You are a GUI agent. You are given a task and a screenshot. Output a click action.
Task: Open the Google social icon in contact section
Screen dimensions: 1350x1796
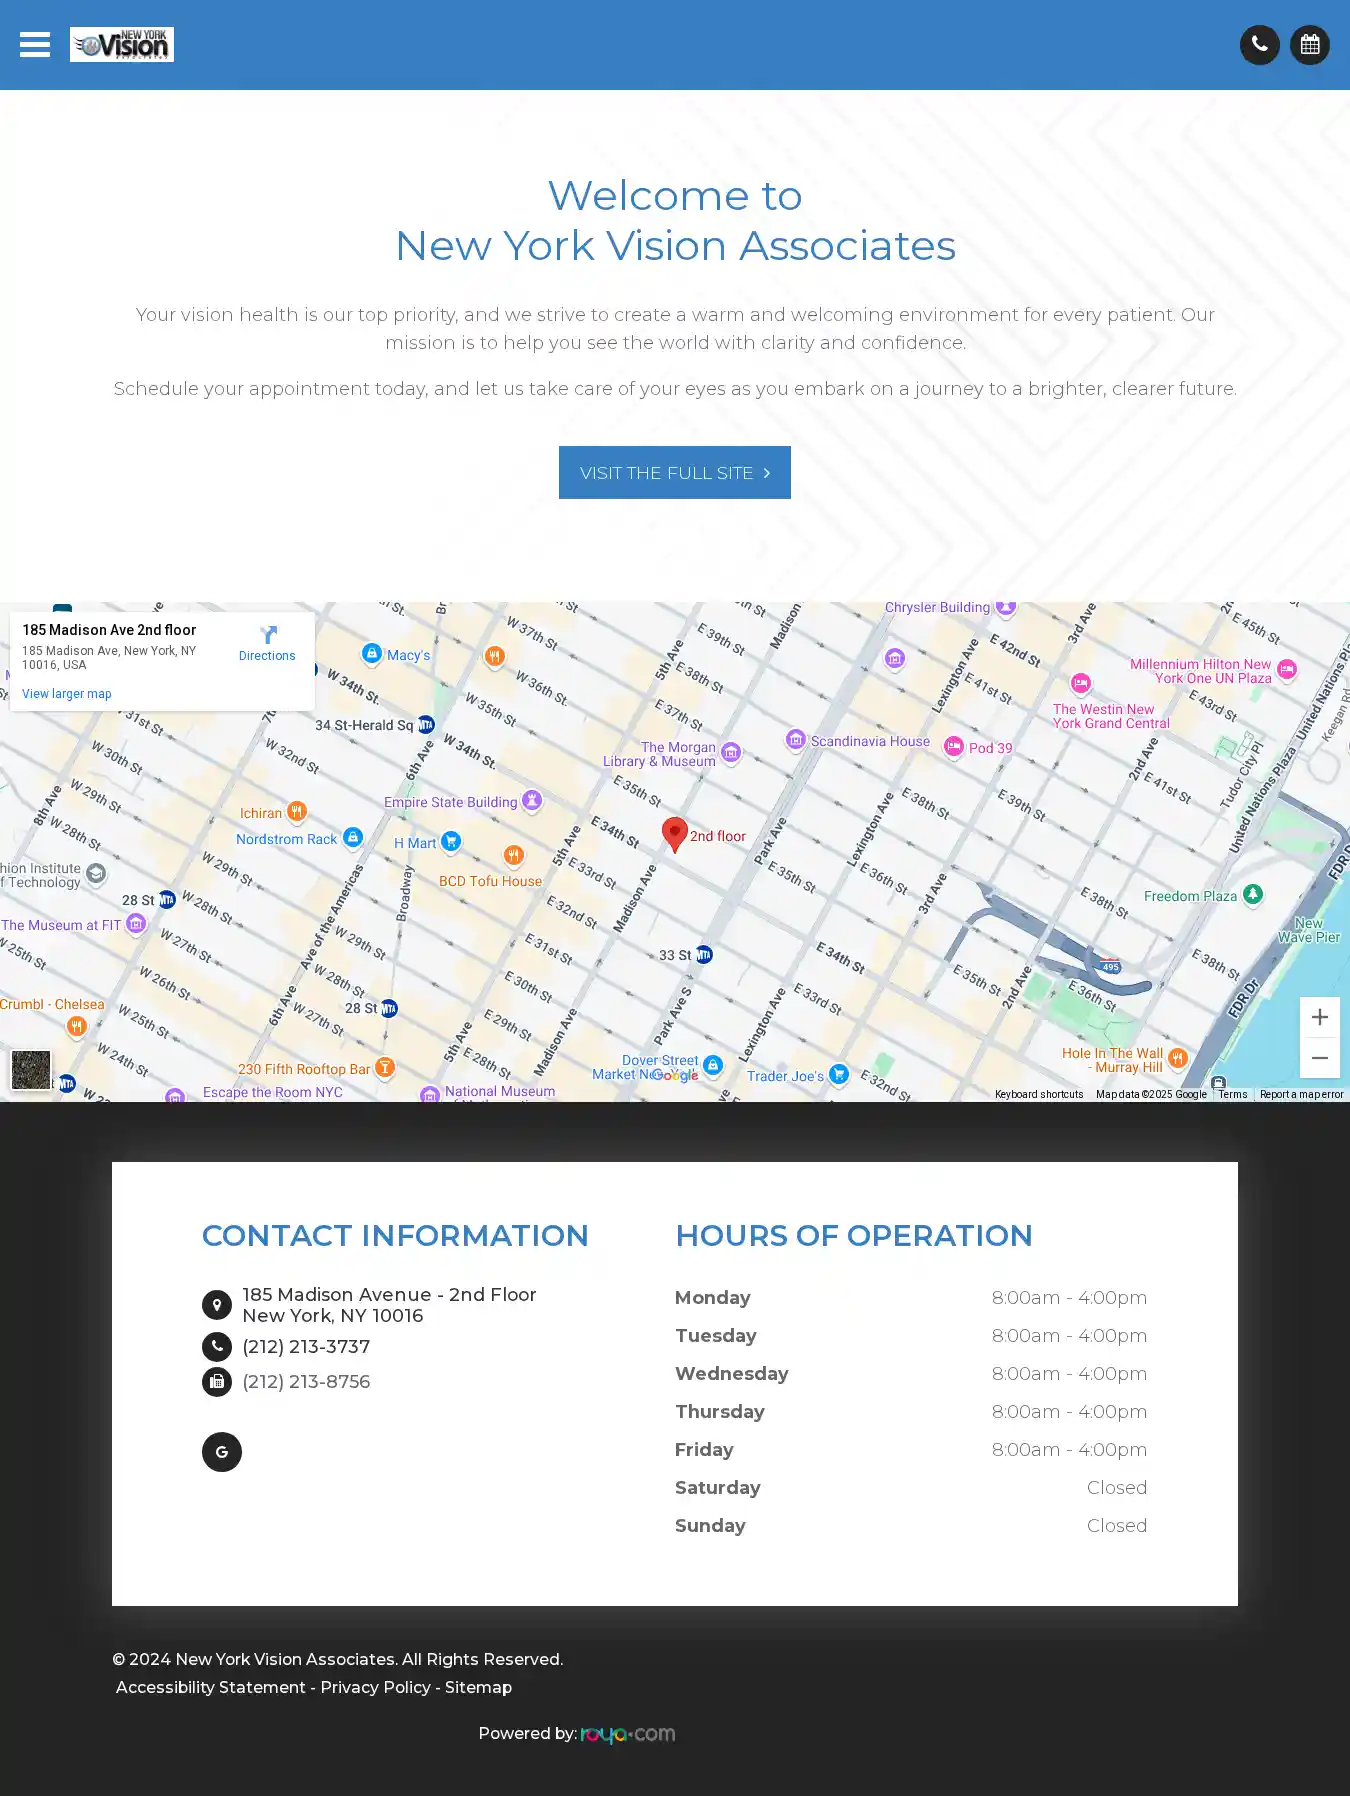[x=222, y=1452]
